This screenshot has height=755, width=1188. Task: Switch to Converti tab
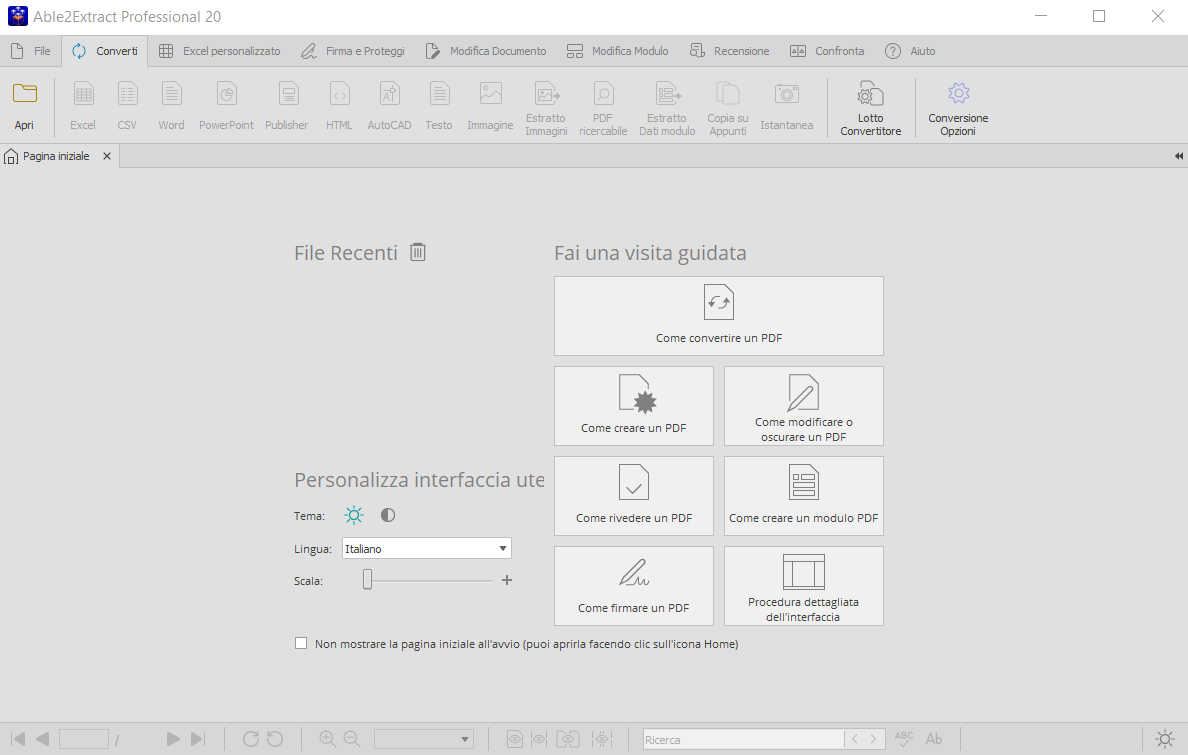point(105,51)
